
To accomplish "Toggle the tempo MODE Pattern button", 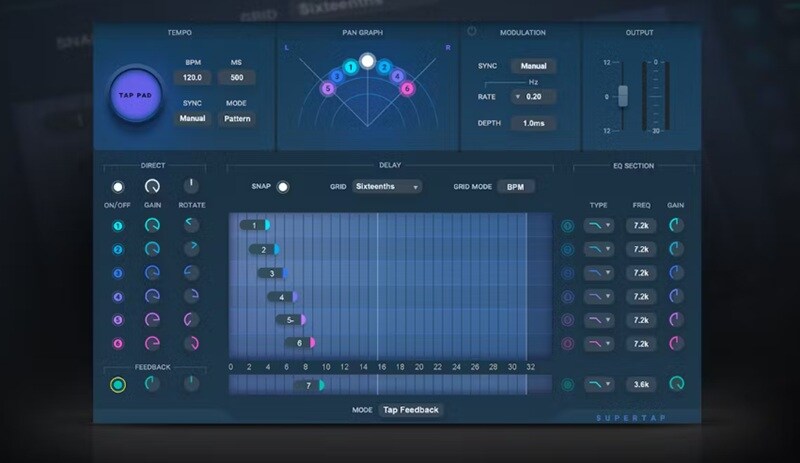I will click(x=237, y=118).
